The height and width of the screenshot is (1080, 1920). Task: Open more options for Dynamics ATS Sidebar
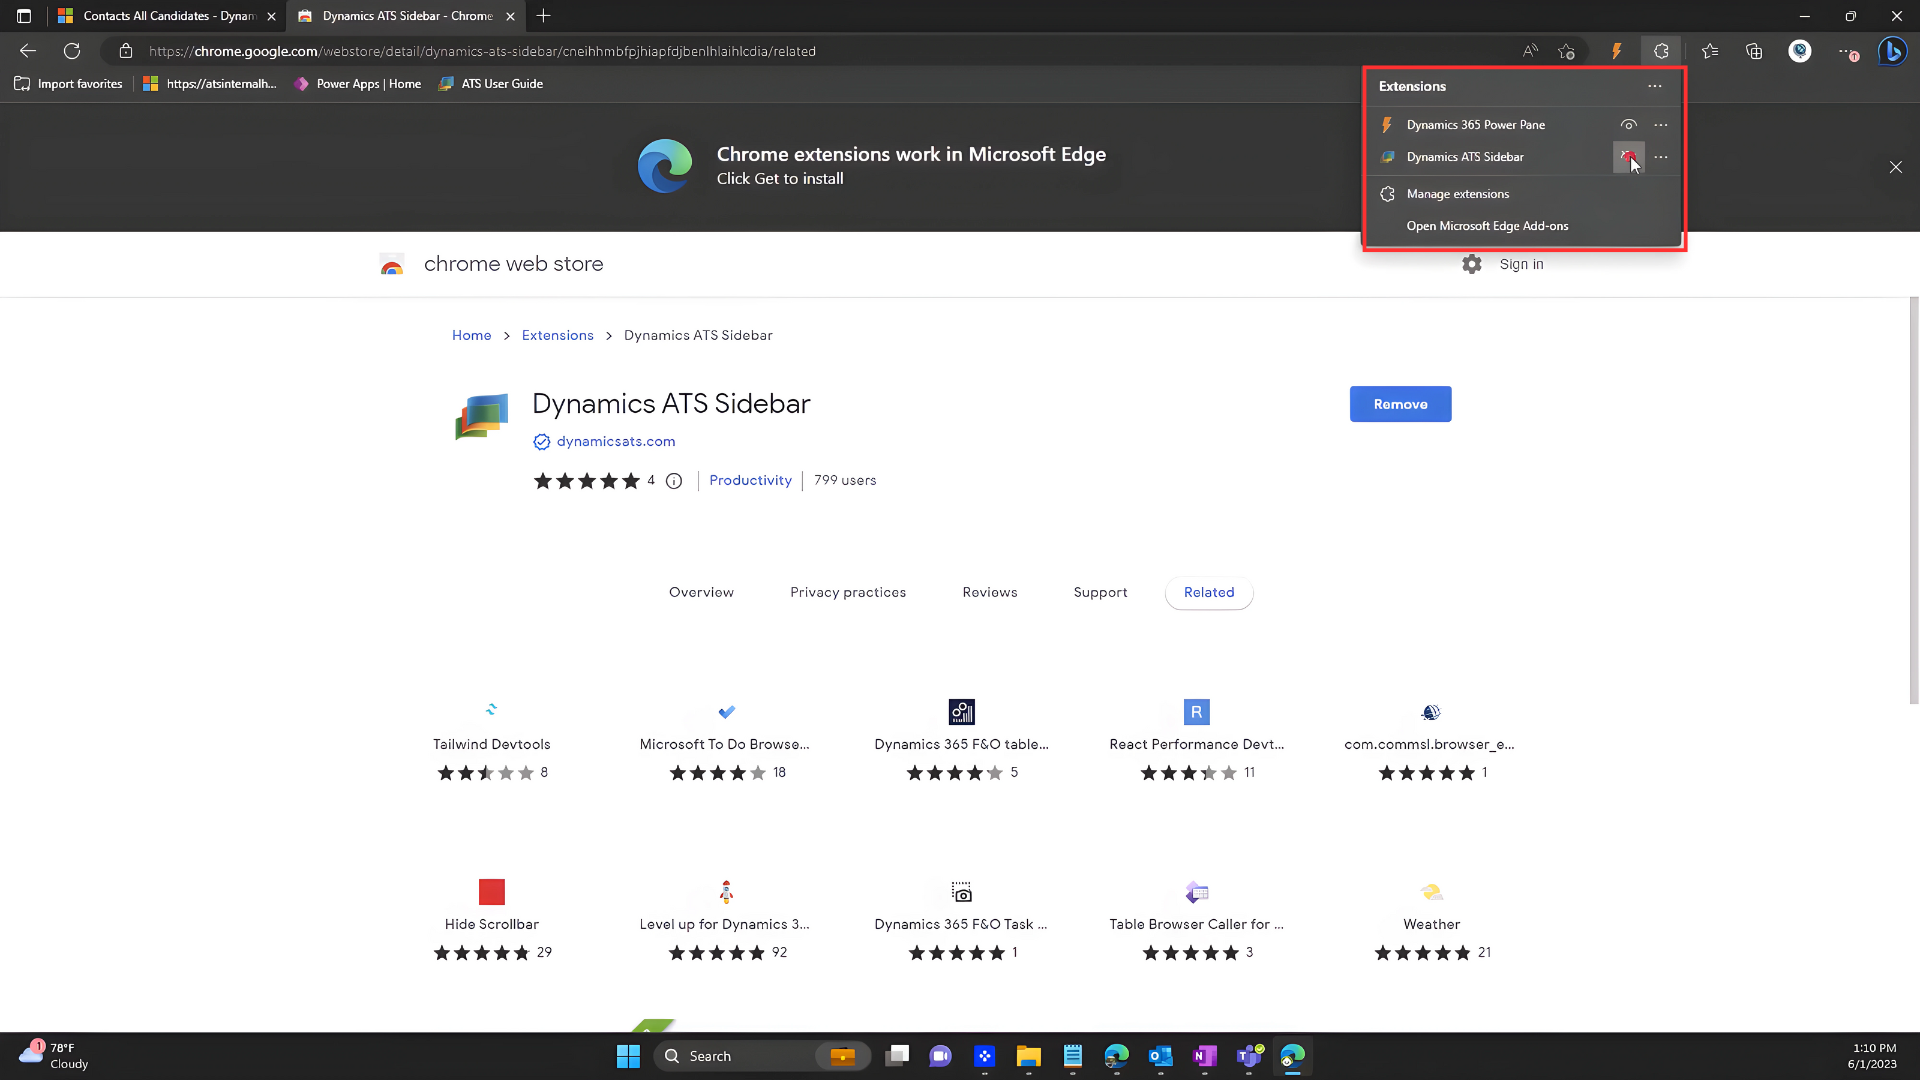pyautogui.click(x=1661, y=157)
